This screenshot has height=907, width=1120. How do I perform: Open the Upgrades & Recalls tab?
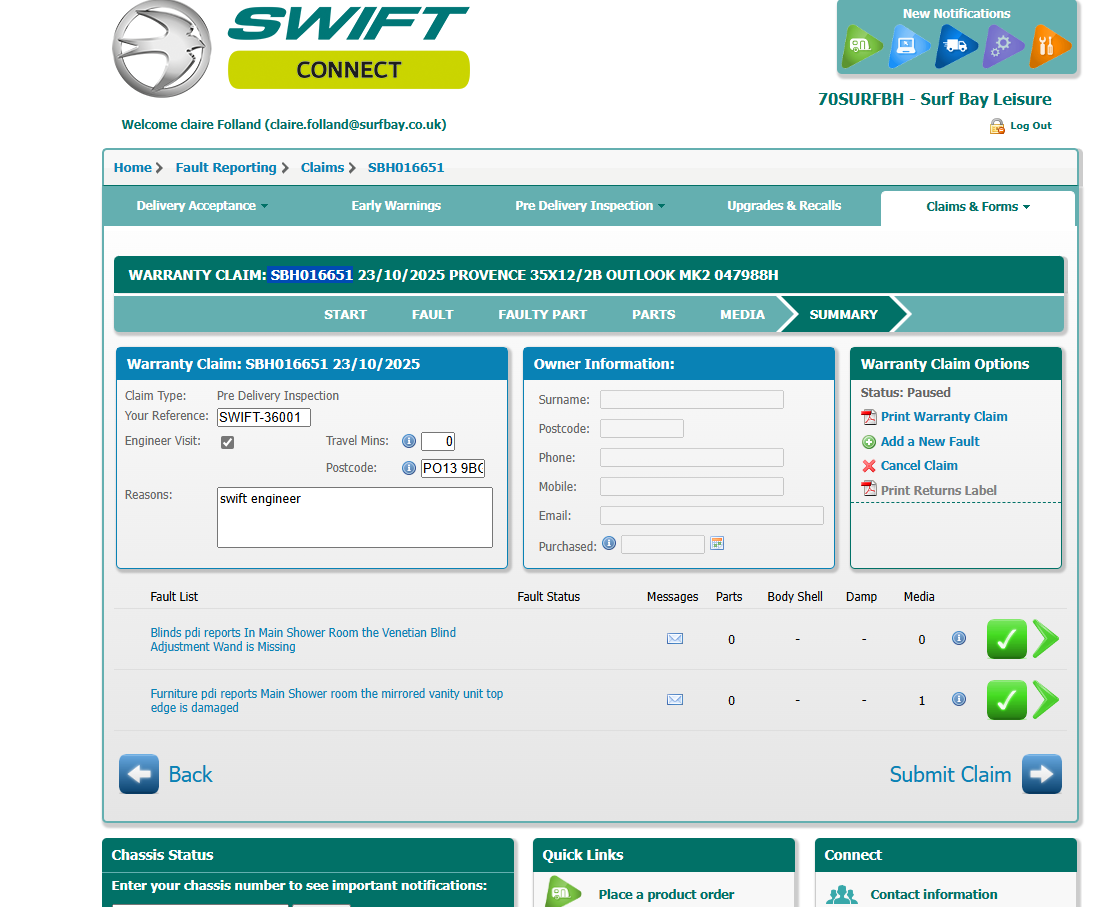784,206
